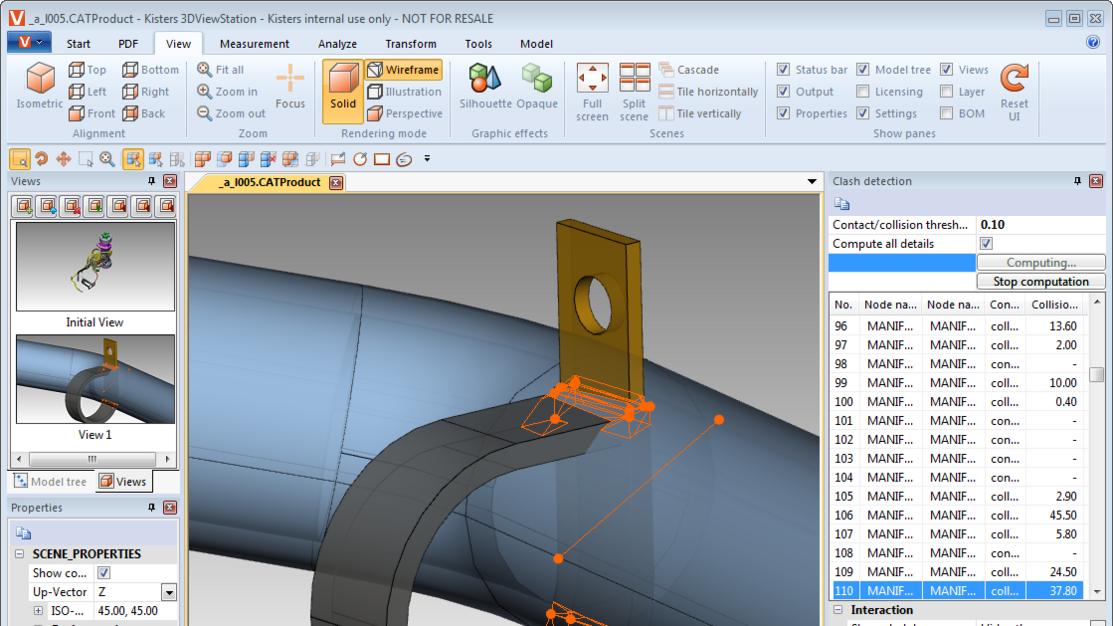Toggle Wireframe rendering mode

point(403,70)
